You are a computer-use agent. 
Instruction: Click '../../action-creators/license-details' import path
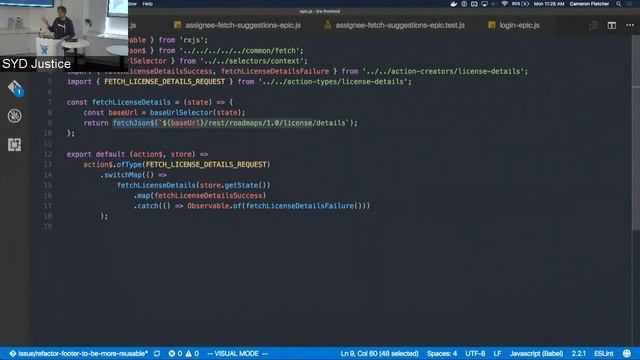(x=443, y=71)
